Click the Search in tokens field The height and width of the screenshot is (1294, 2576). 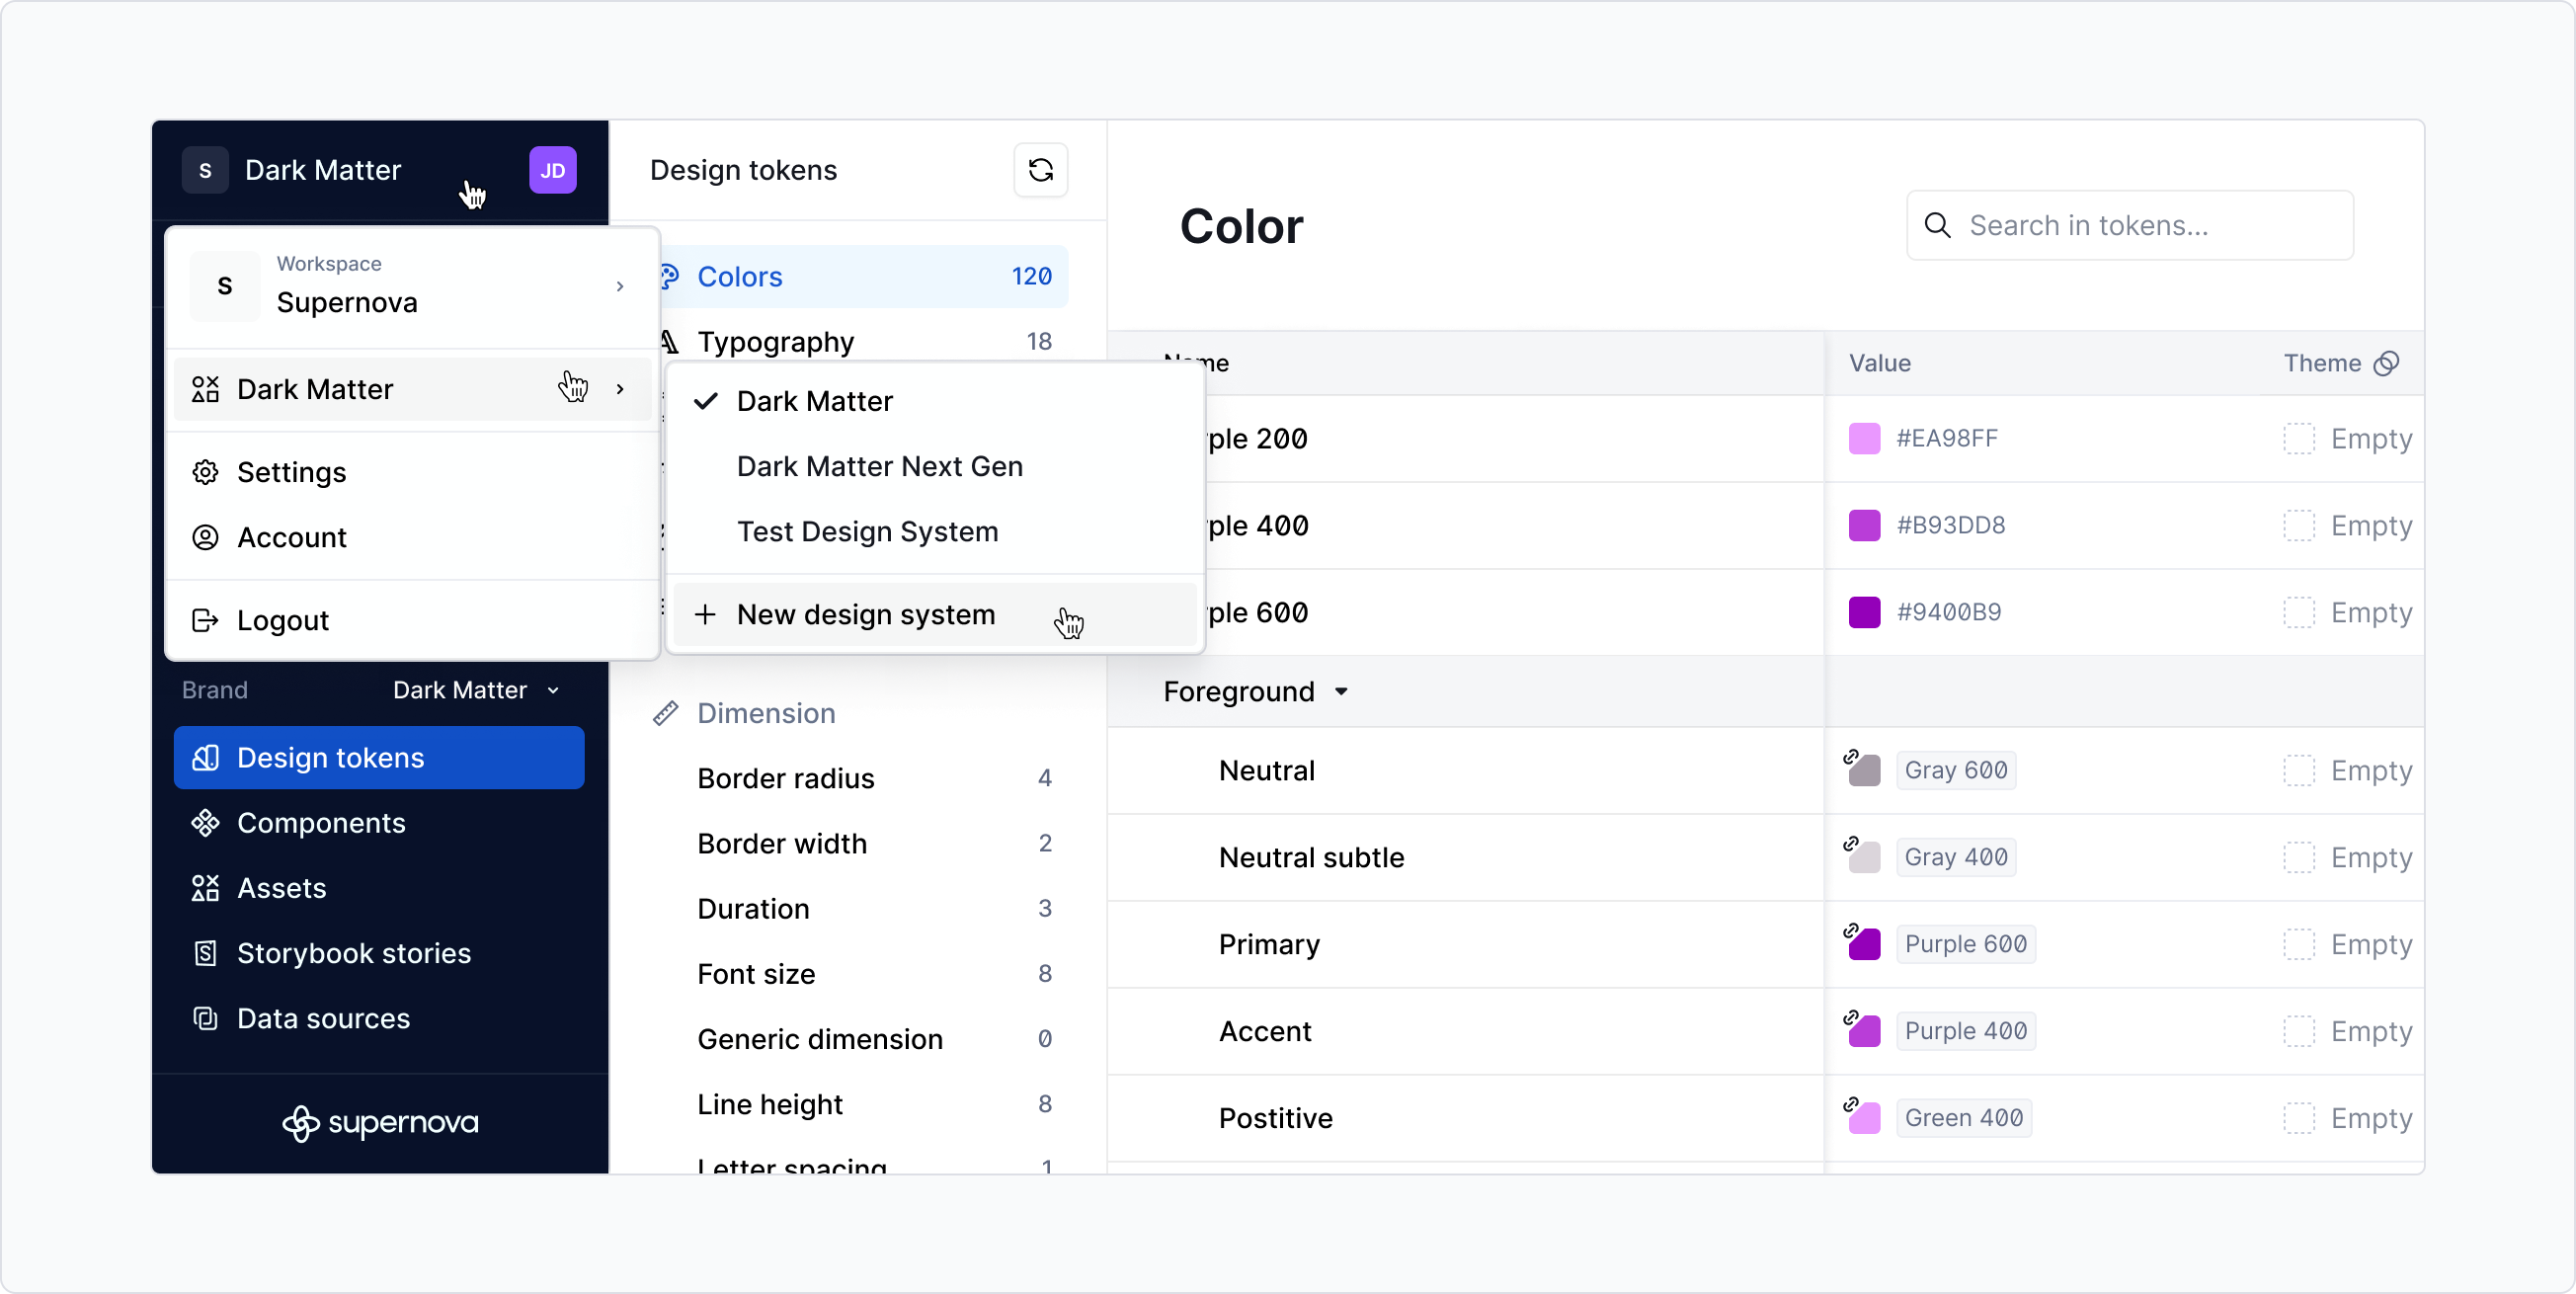(2128, 225)
